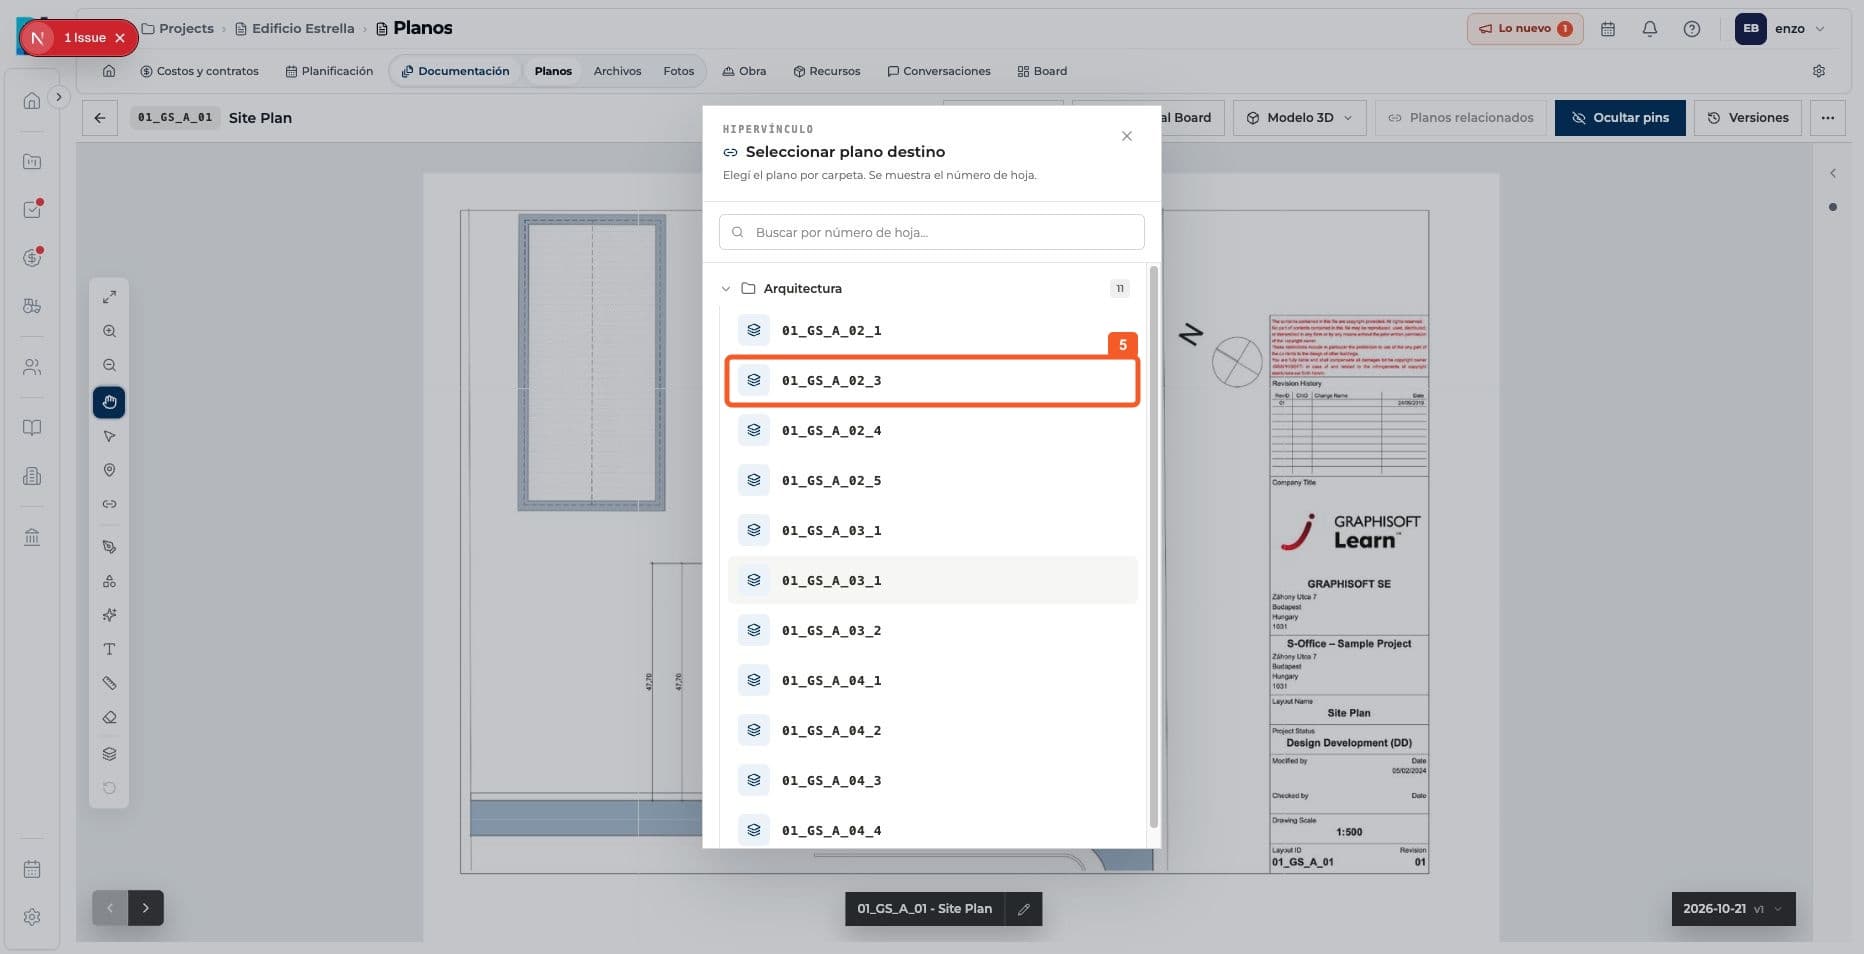Switch to the Archivos tab
The height and width of the screenshot is (954, 1864).
(617, 71)
